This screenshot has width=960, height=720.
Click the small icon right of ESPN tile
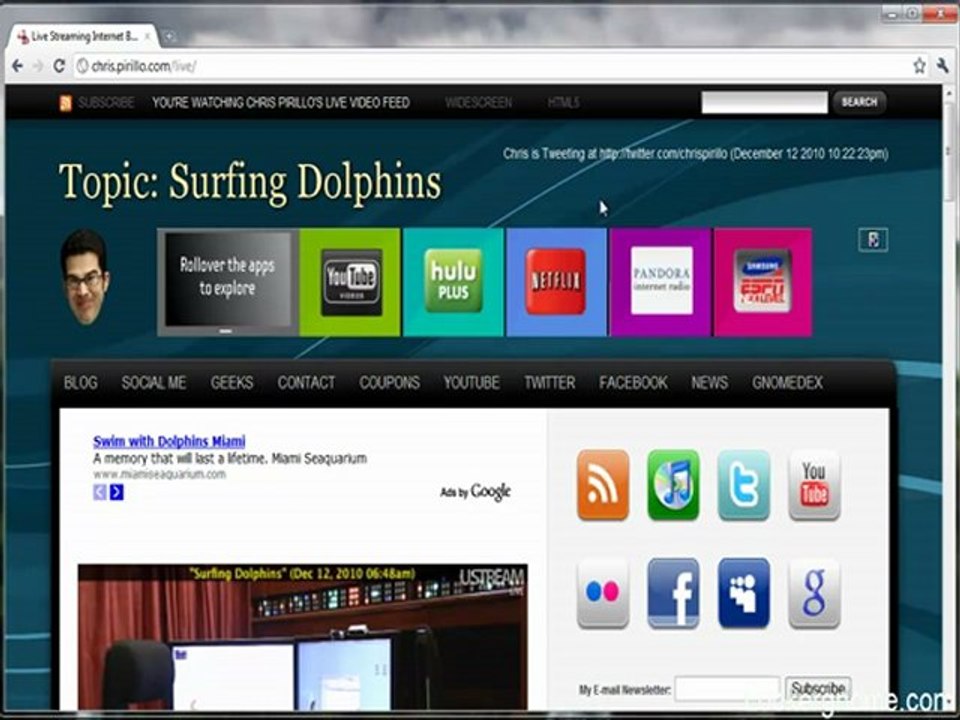(873, 239)
